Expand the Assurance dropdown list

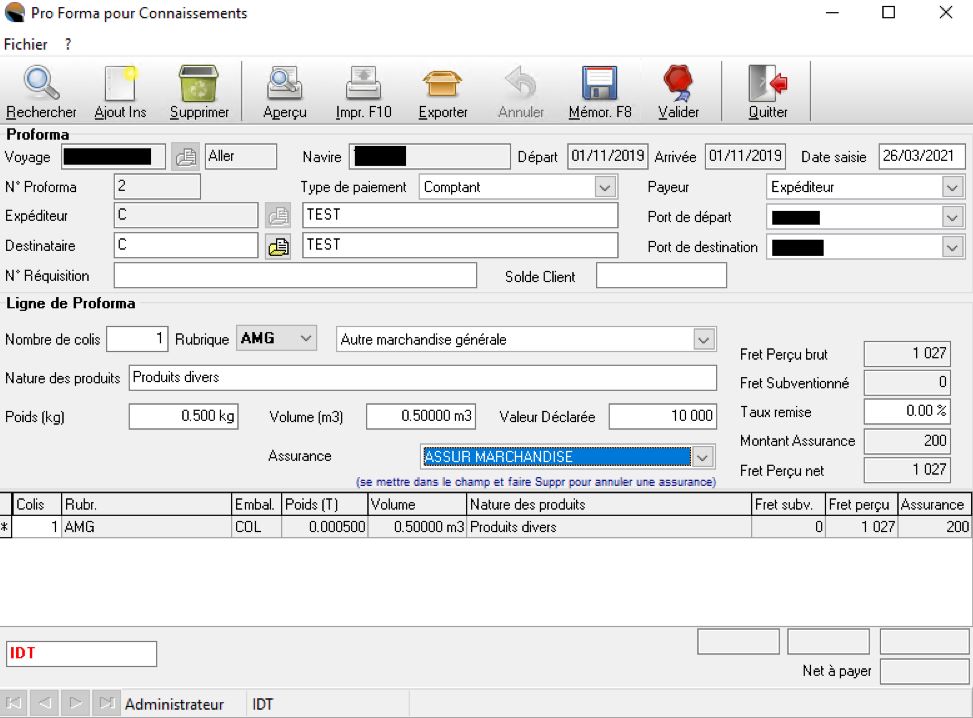pyautogui.click(x=703, y=457)
